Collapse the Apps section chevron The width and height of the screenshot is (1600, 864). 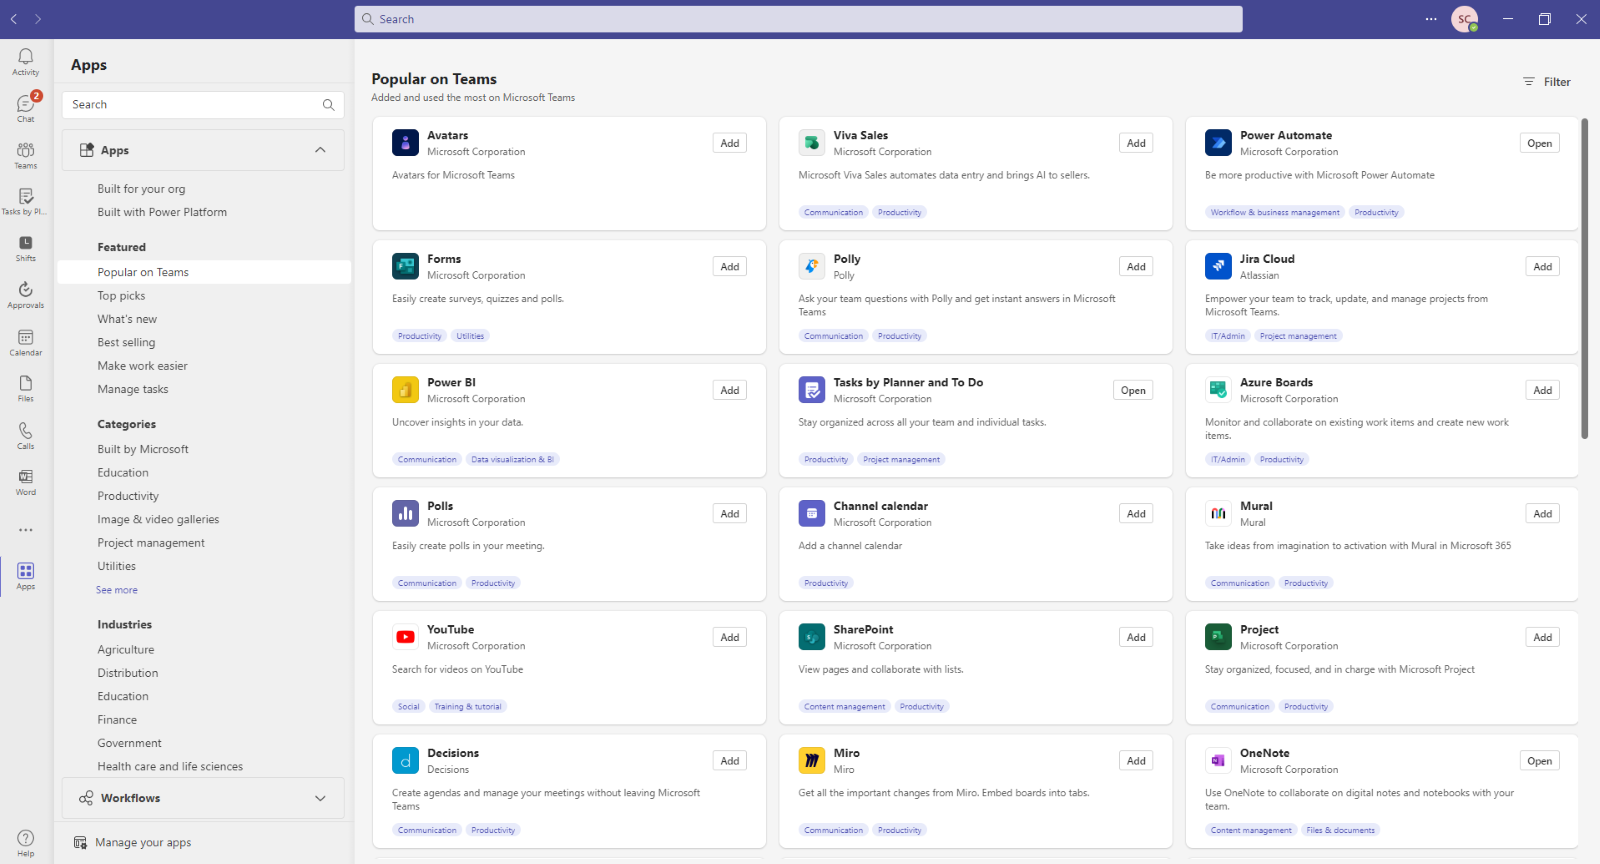click(320, 150)
